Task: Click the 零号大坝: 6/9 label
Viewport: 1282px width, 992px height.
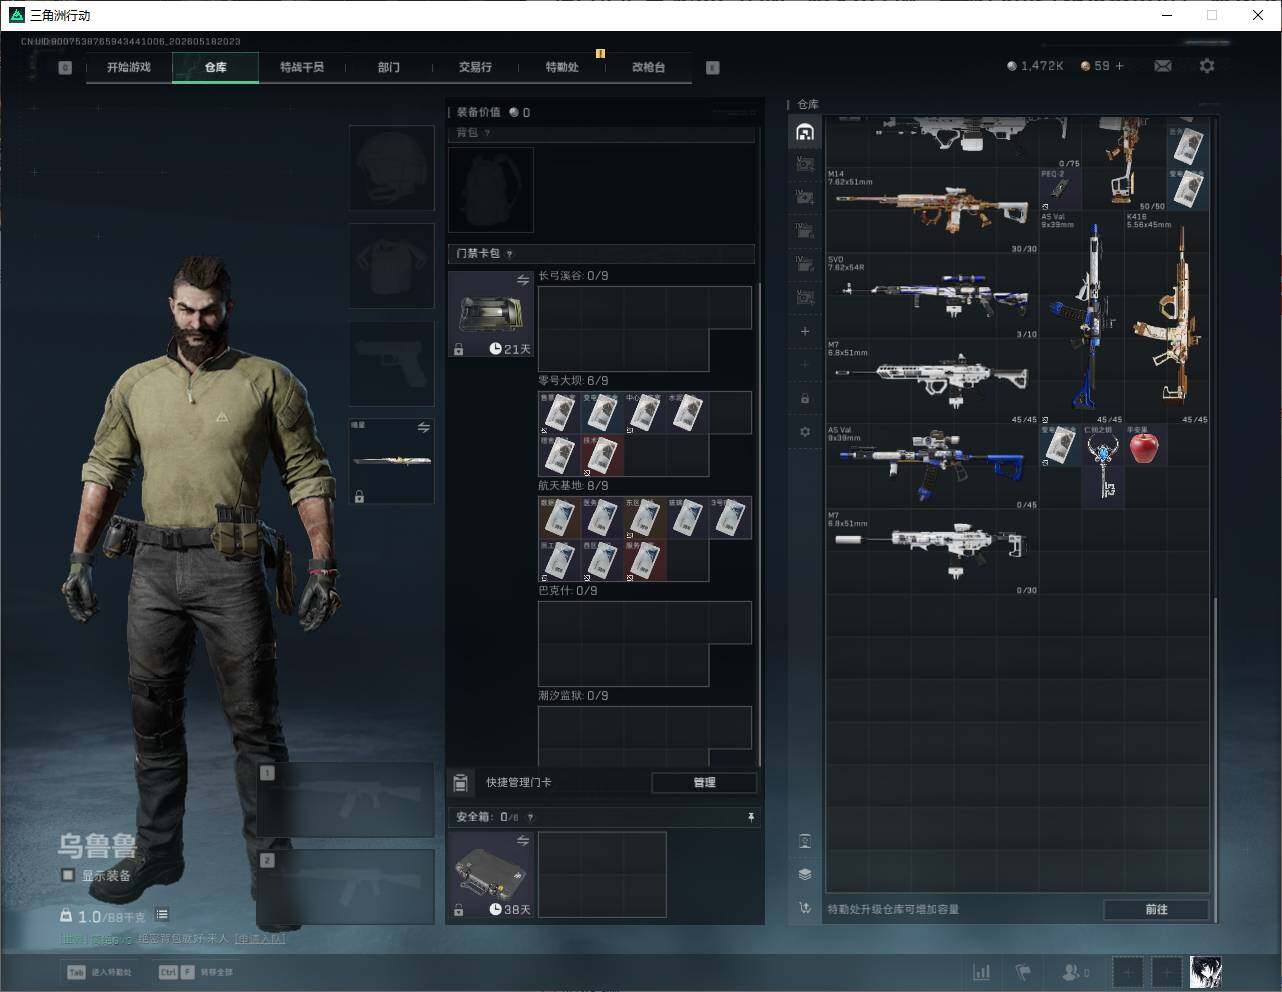Action: (573, 381)
